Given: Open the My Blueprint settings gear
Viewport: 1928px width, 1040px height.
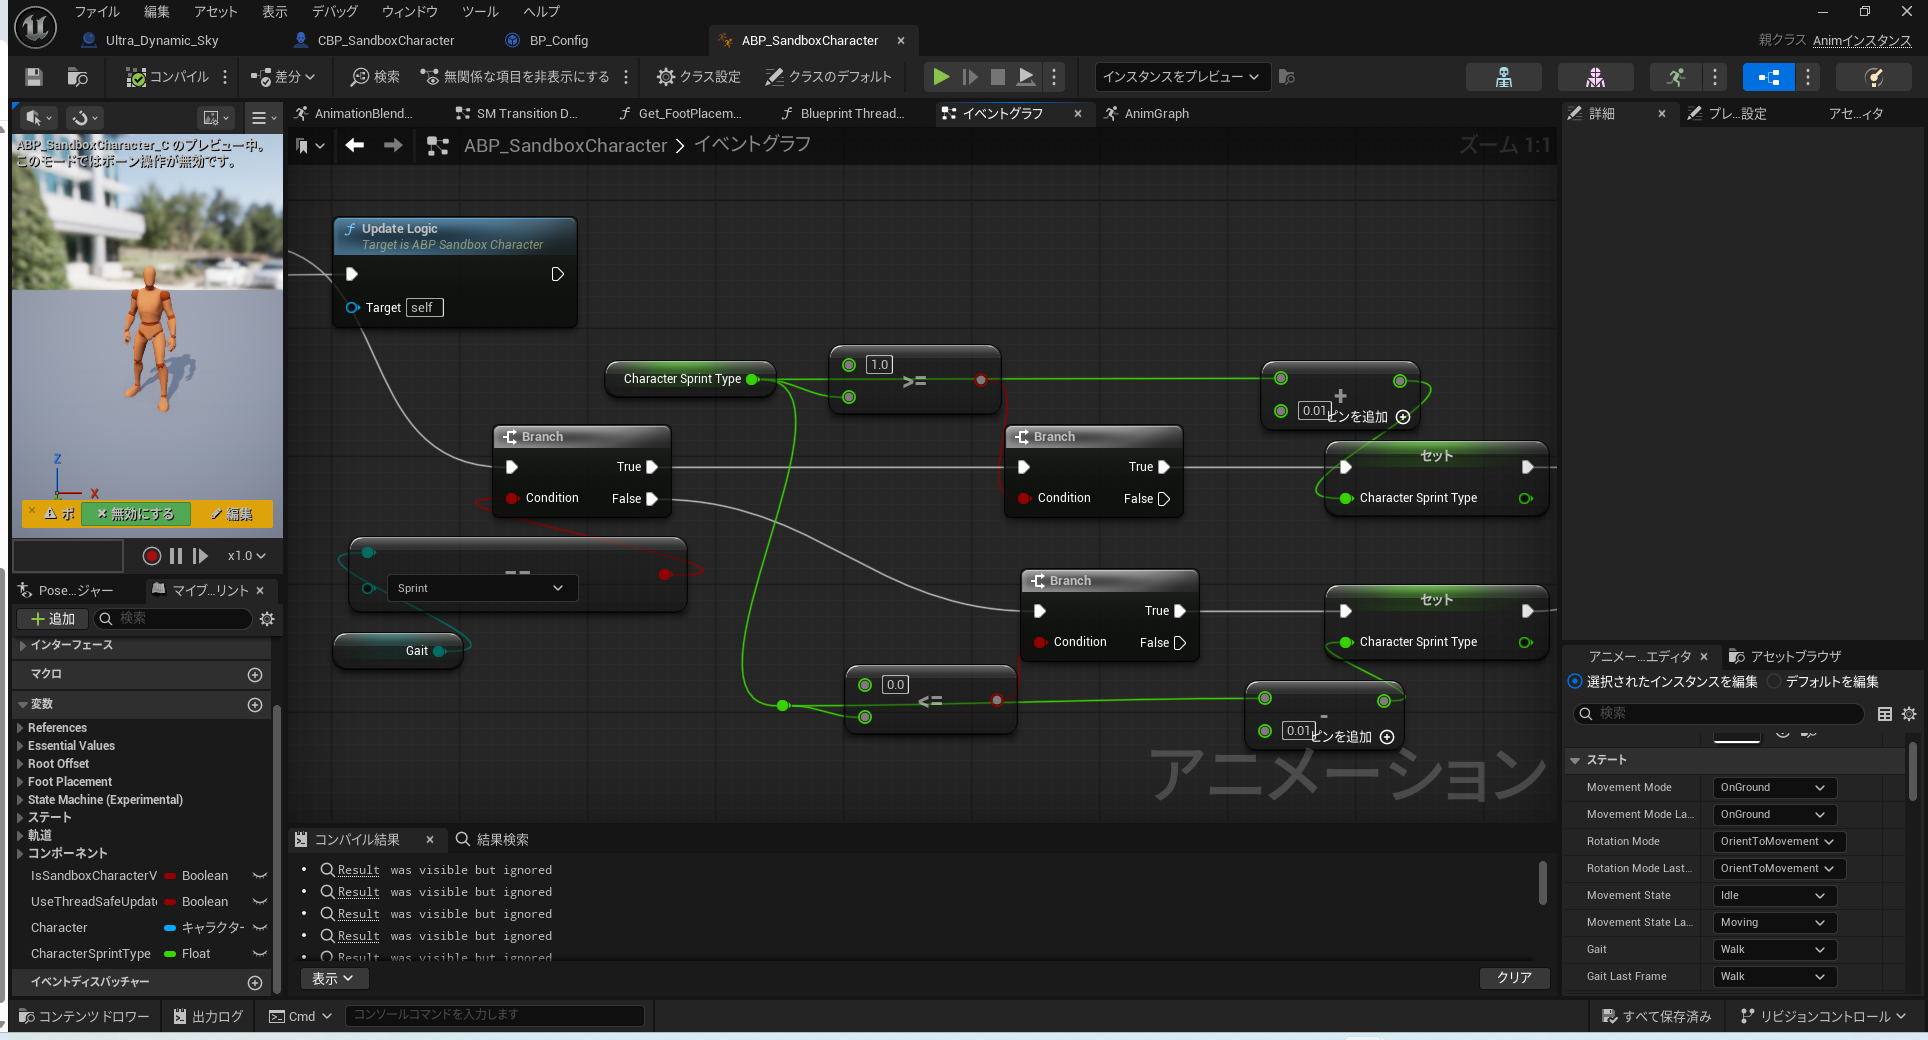Looking at the screenshot, I should [267, 619].
